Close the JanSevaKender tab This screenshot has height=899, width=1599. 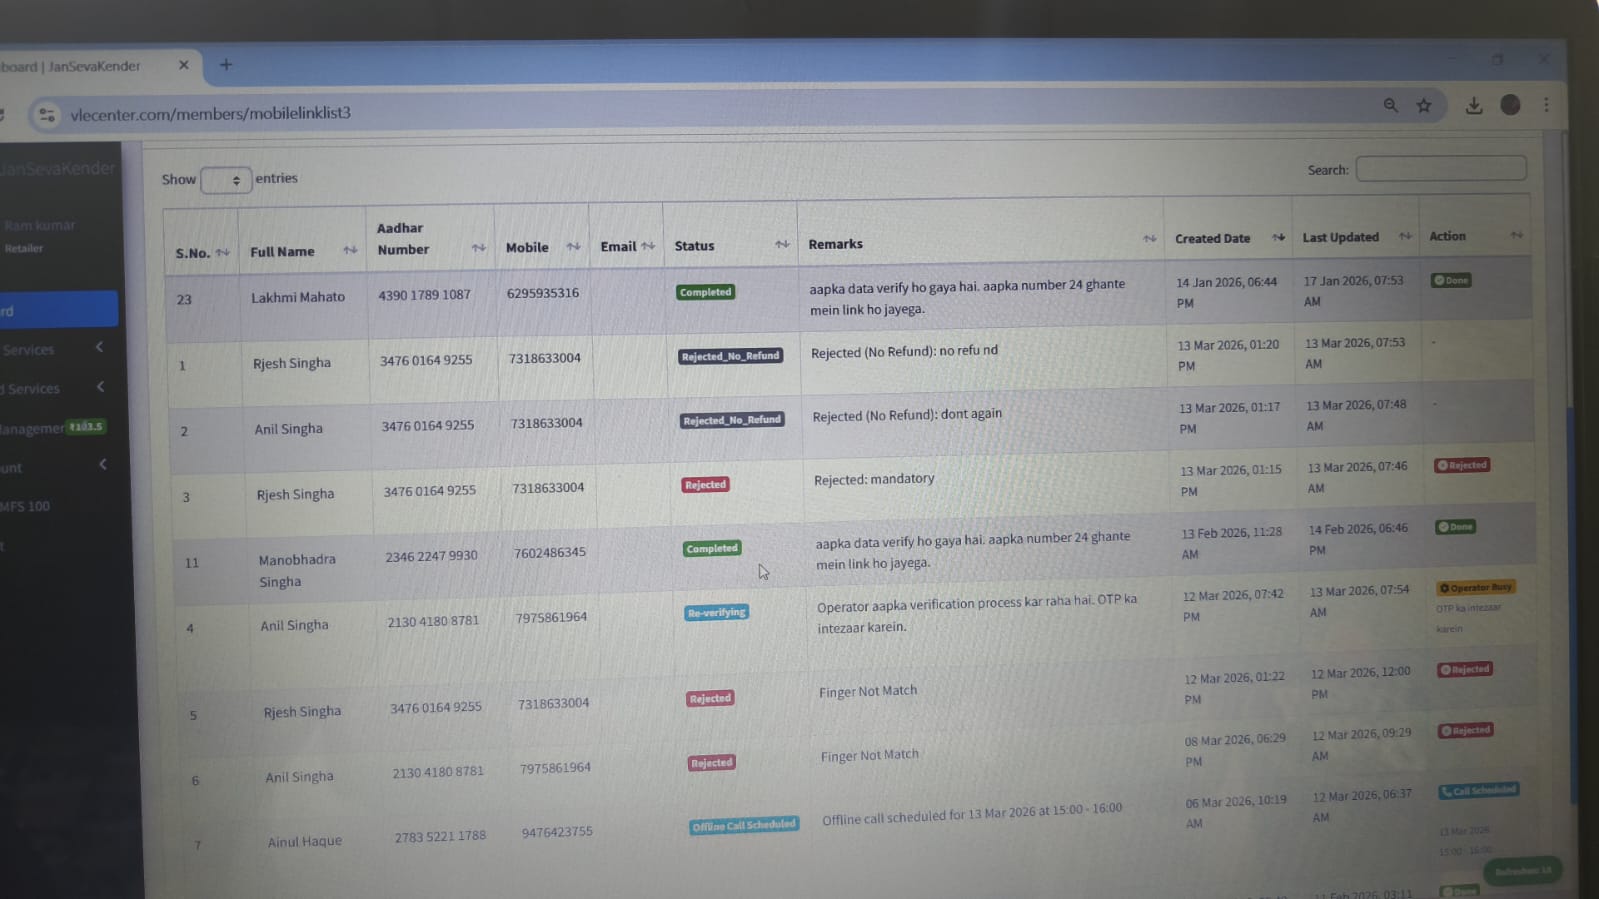point(184,65)
